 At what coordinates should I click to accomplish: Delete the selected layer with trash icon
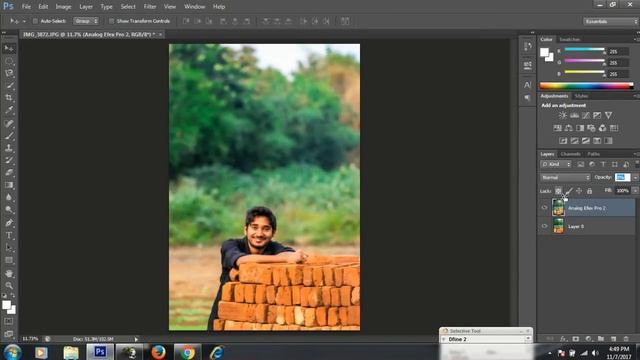point(626,339)
